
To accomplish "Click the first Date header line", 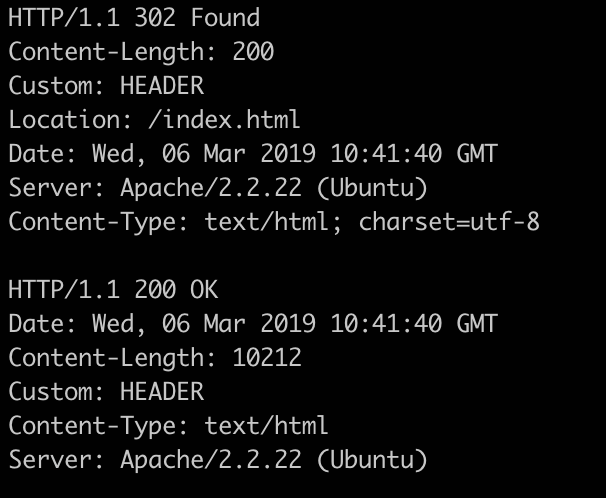I will 253,154.
